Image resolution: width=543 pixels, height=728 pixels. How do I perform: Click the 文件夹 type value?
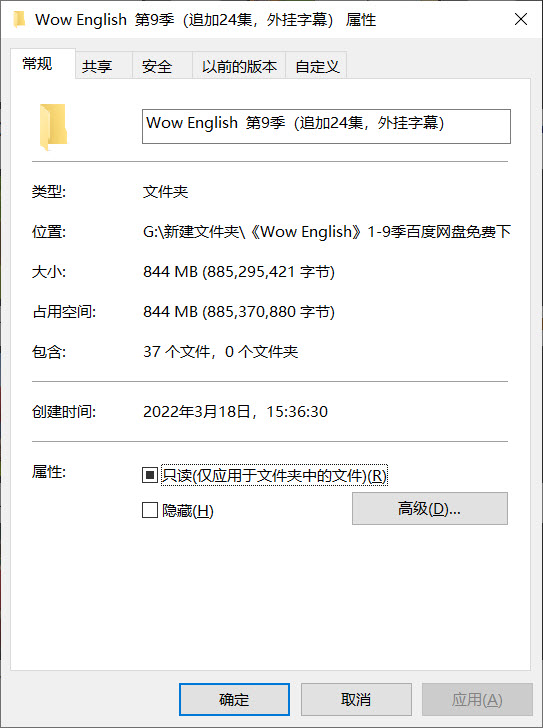(165, 191)
